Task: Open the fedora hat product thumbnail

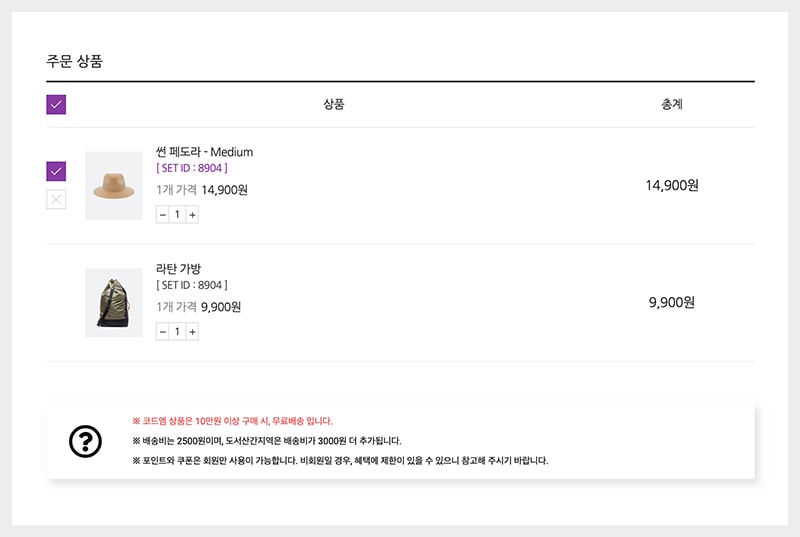Action: click(114, 186)
